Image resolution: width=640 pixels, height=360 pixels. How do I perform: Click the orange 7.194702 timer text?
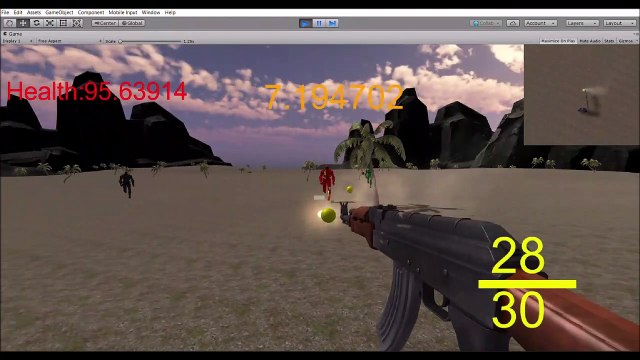[335, 97]
